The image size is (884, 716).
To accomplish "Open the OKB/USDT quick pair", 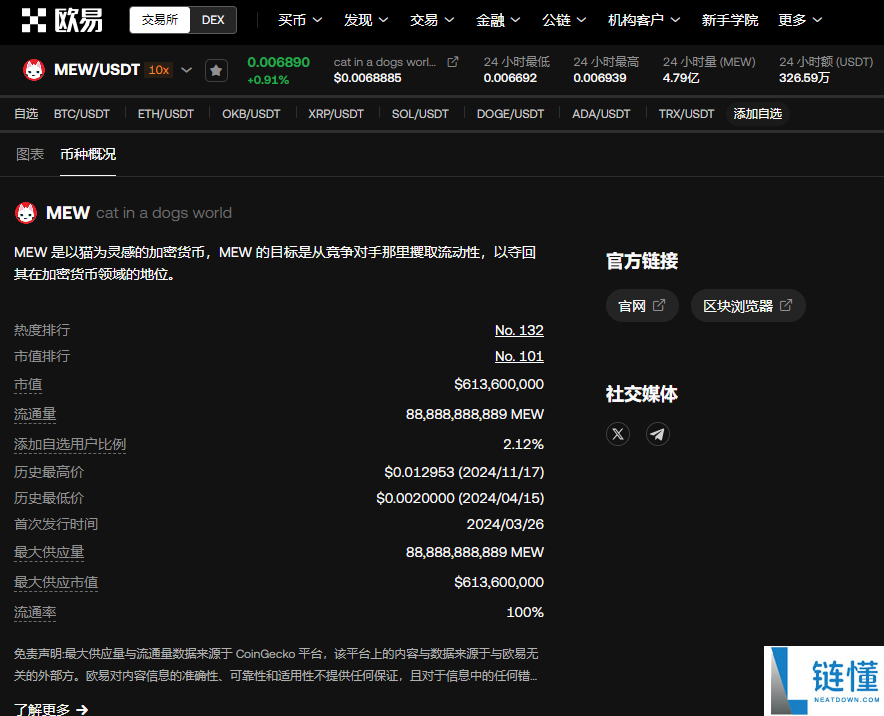I will click(x=251, y=114).
